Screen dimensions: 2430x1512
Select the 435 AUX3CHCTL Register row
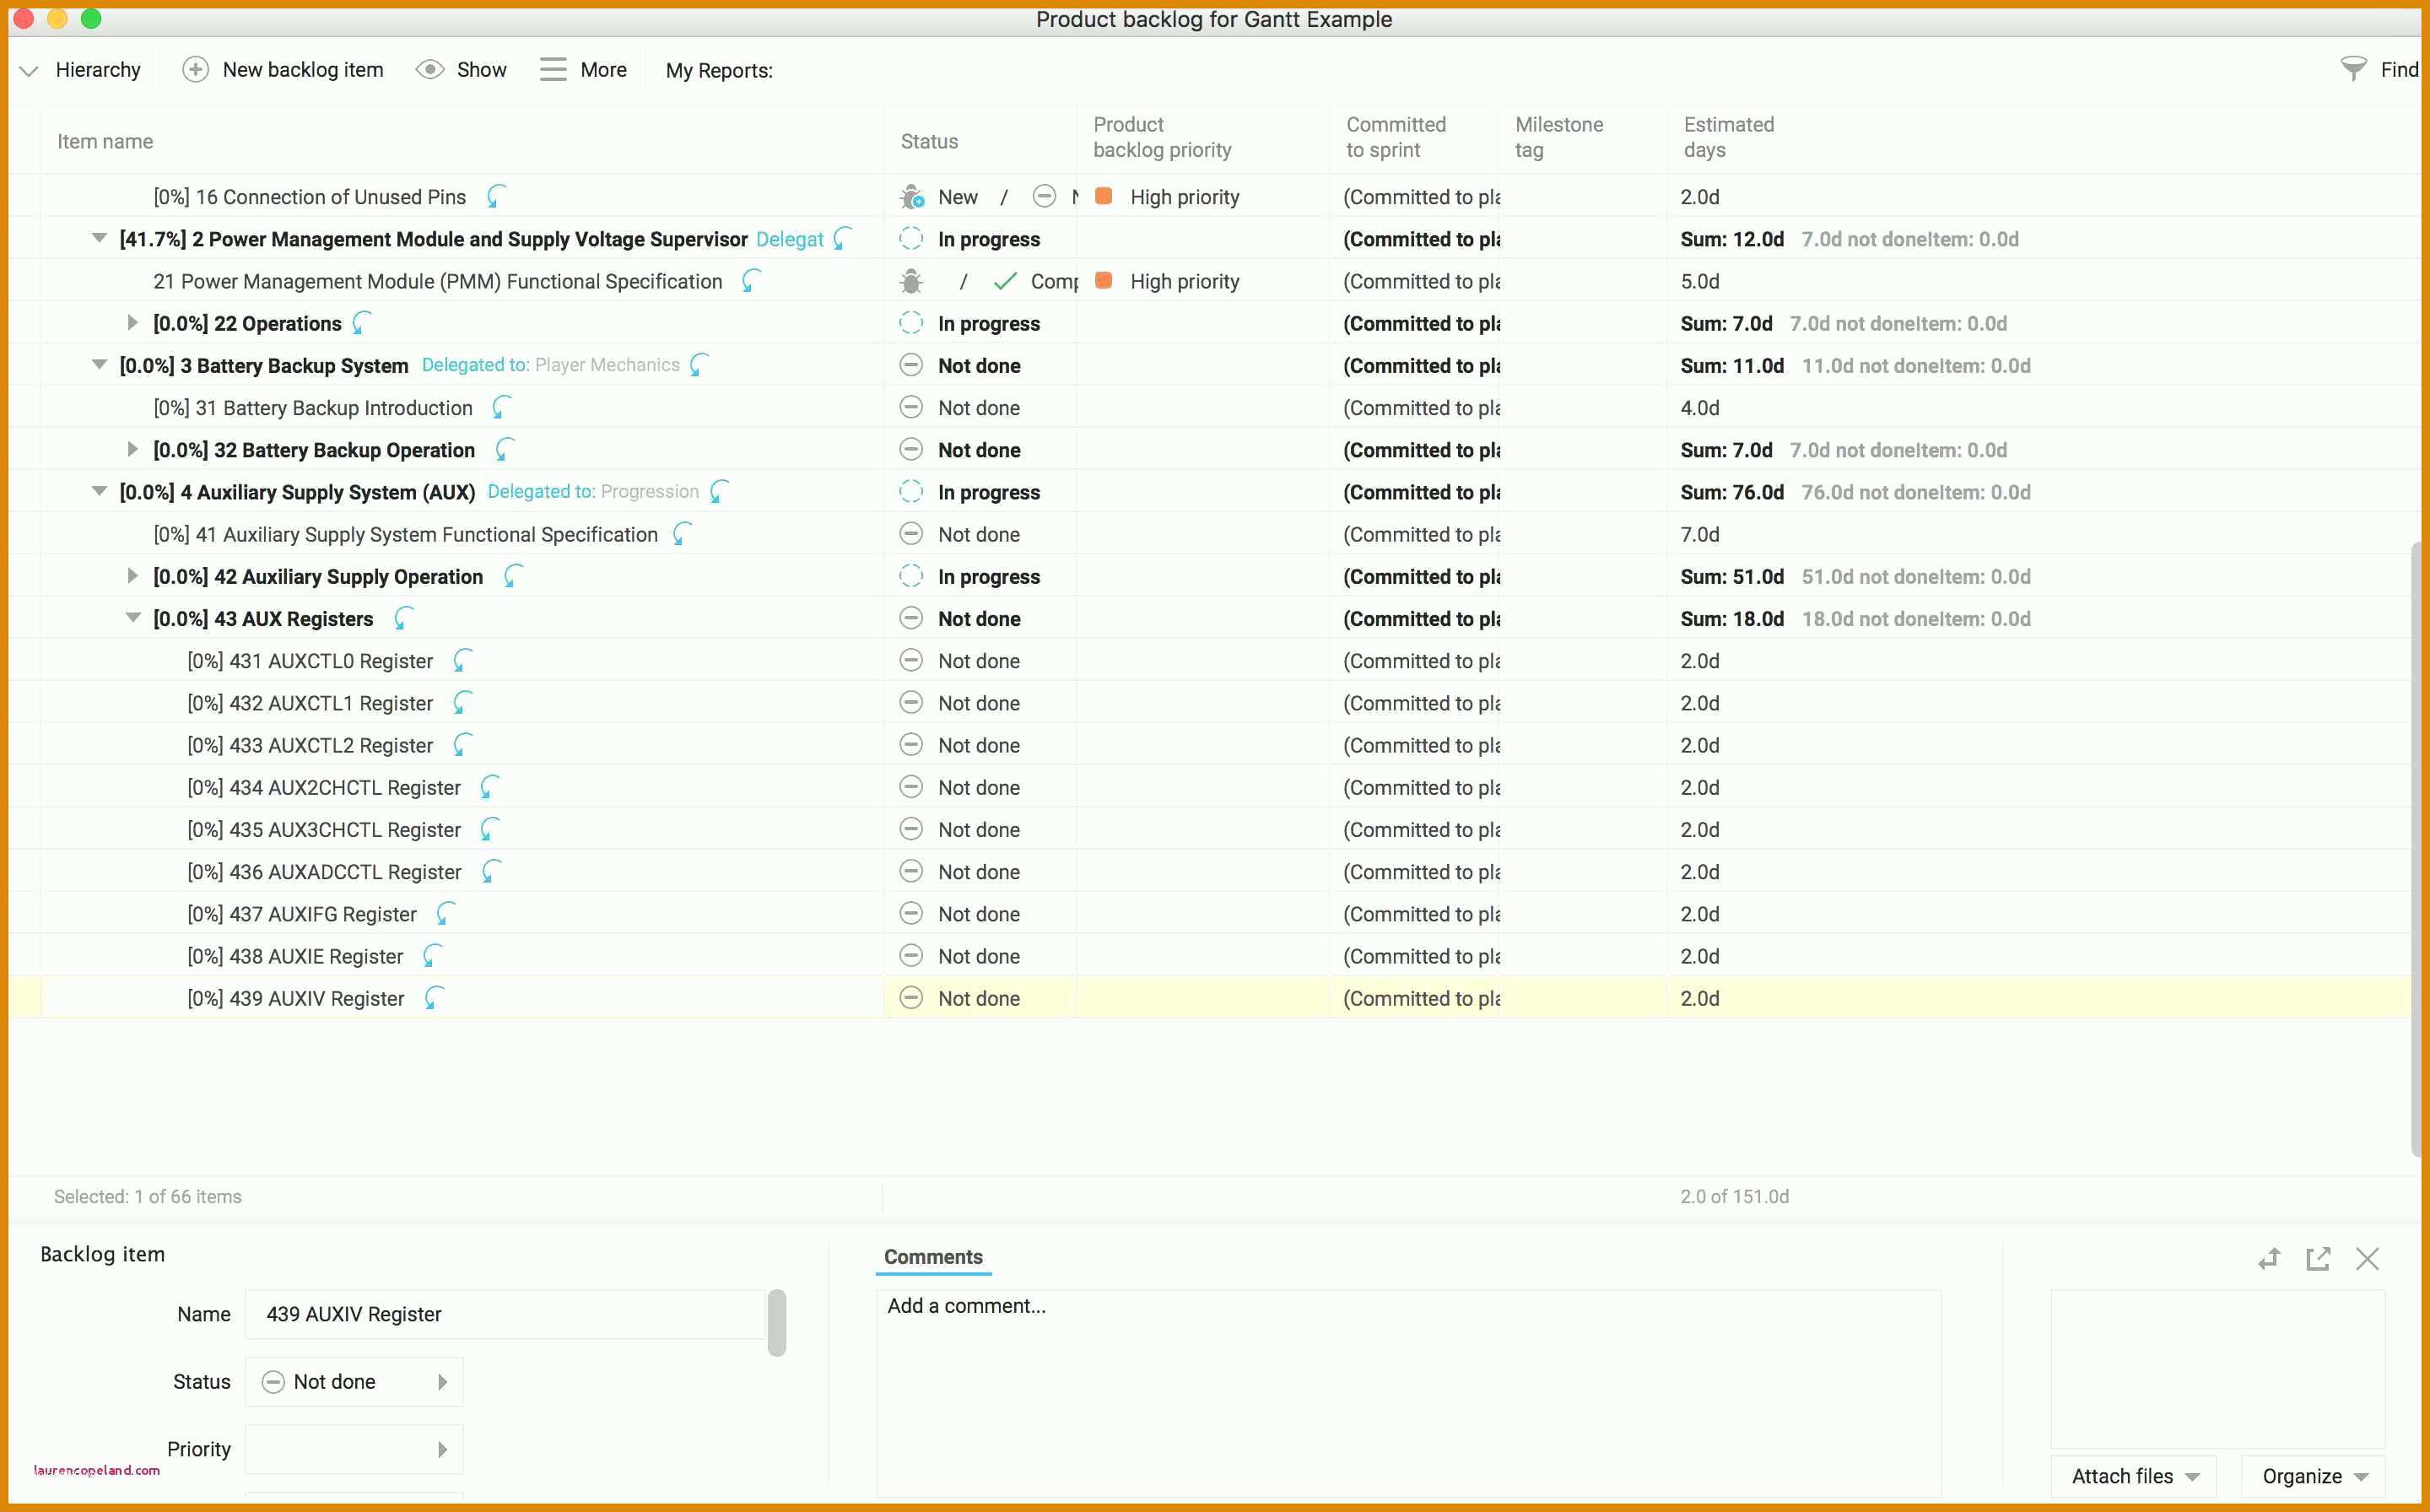(1208, 829)
